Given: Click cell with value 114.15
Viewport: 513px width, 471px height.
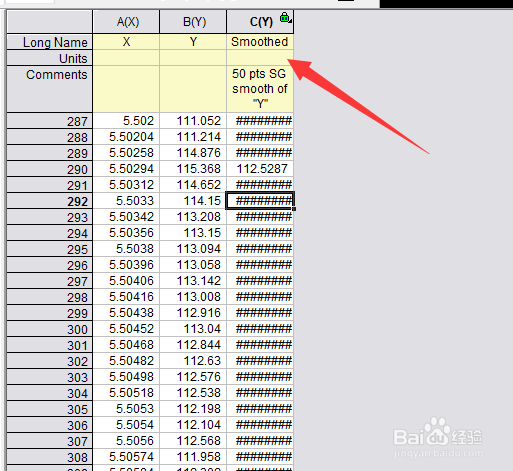Looking at the screenshot, I should [x=193, y=201].
